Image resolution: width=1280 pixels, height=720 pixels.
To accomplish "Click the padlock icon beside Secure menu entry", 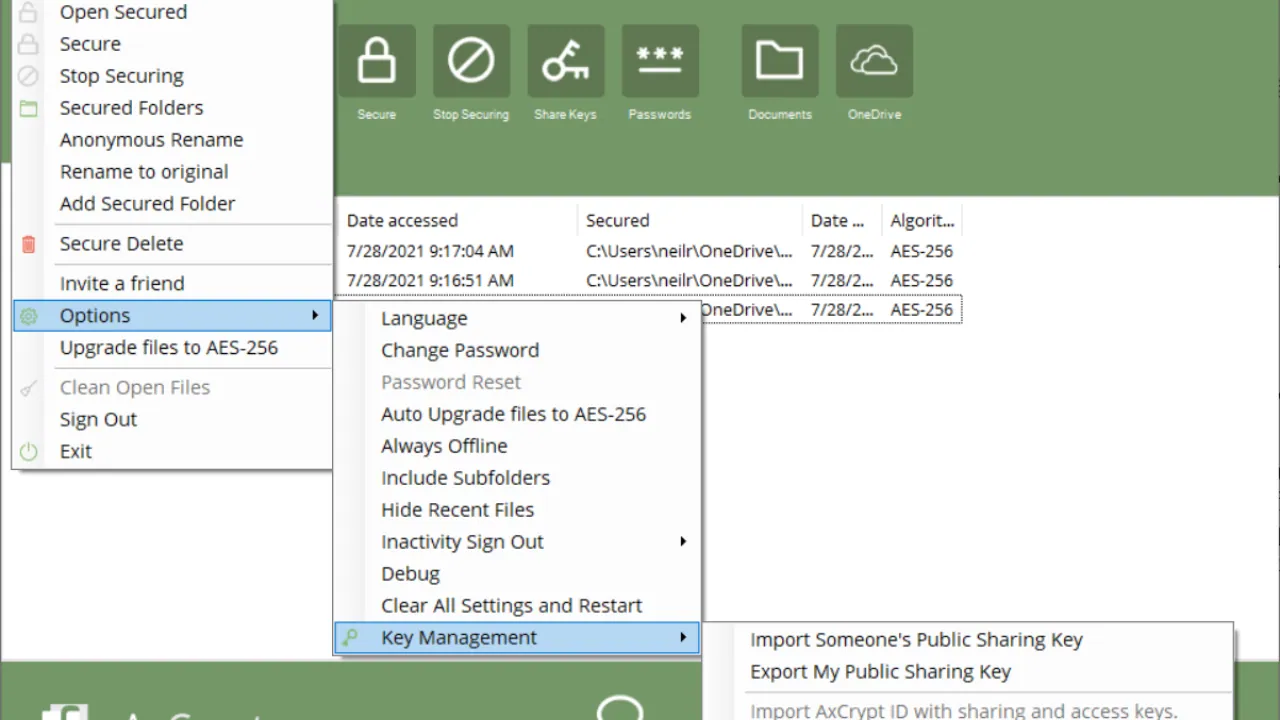I will point(28,44).
